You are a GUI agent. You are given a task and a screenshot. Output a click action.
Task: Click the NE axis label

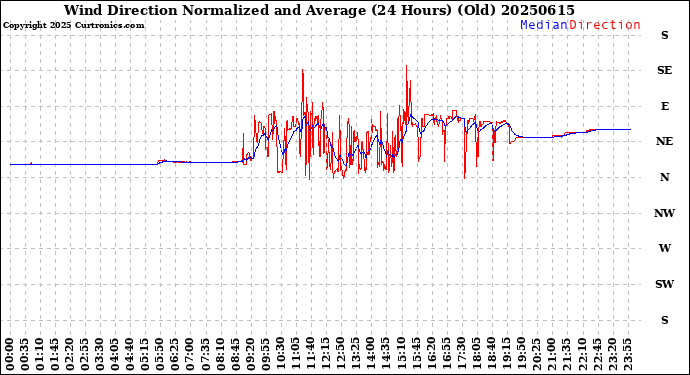(664, 141)
